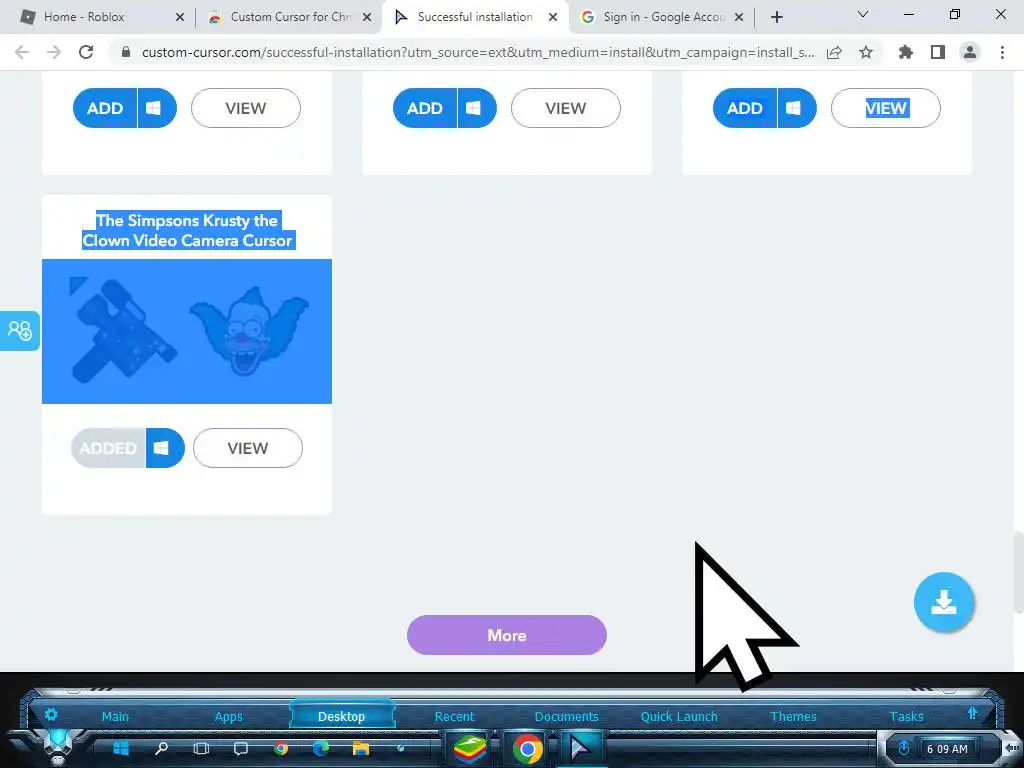Open the Chrome profile menu
The height and width of the screenshot is (768, 1024).
970,52
